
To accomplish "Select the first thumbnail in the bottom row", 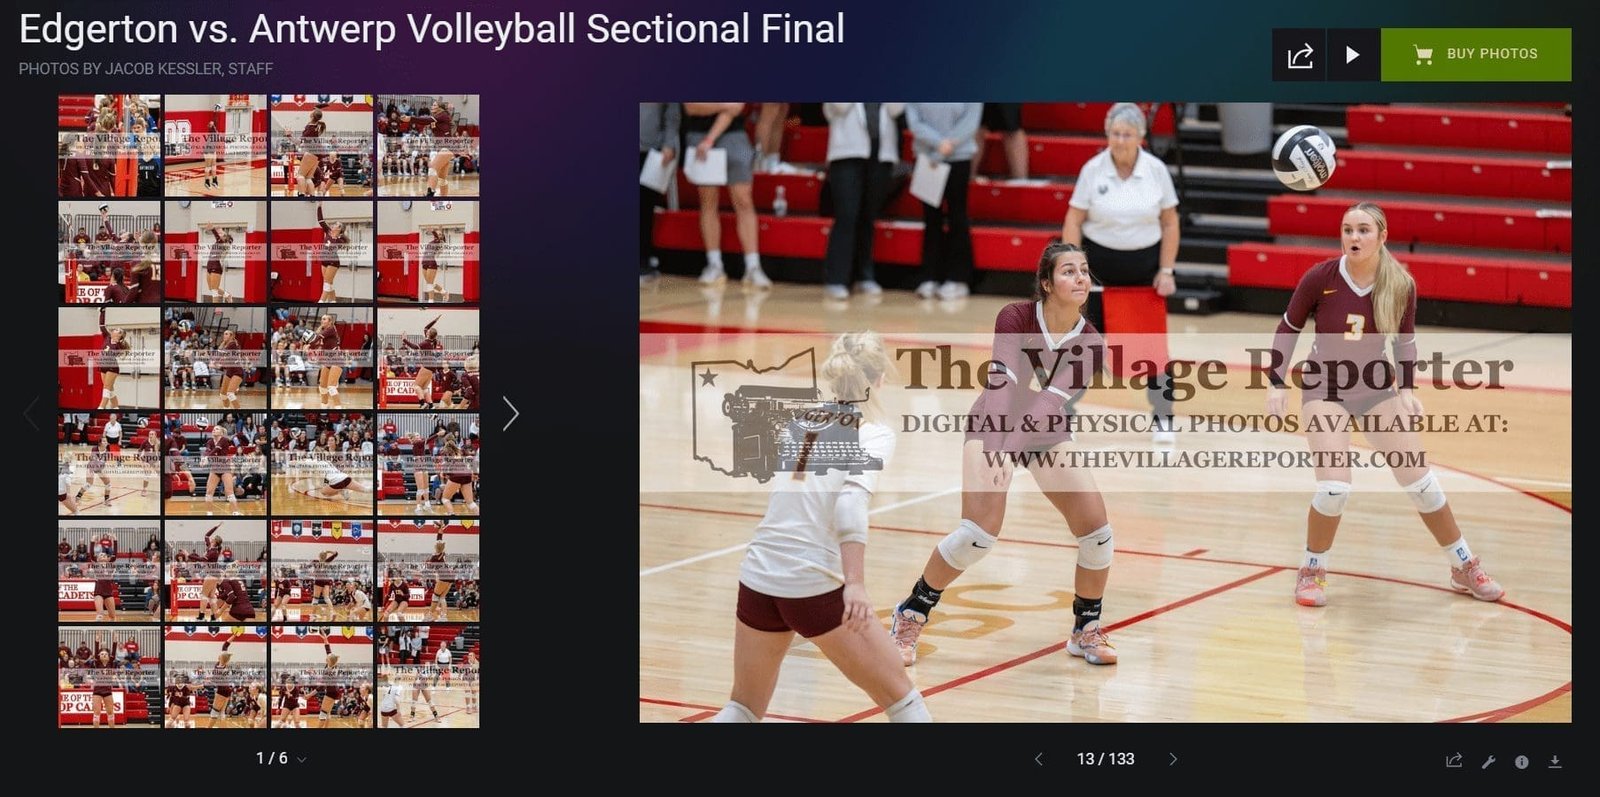I will [x=109, y=677].
